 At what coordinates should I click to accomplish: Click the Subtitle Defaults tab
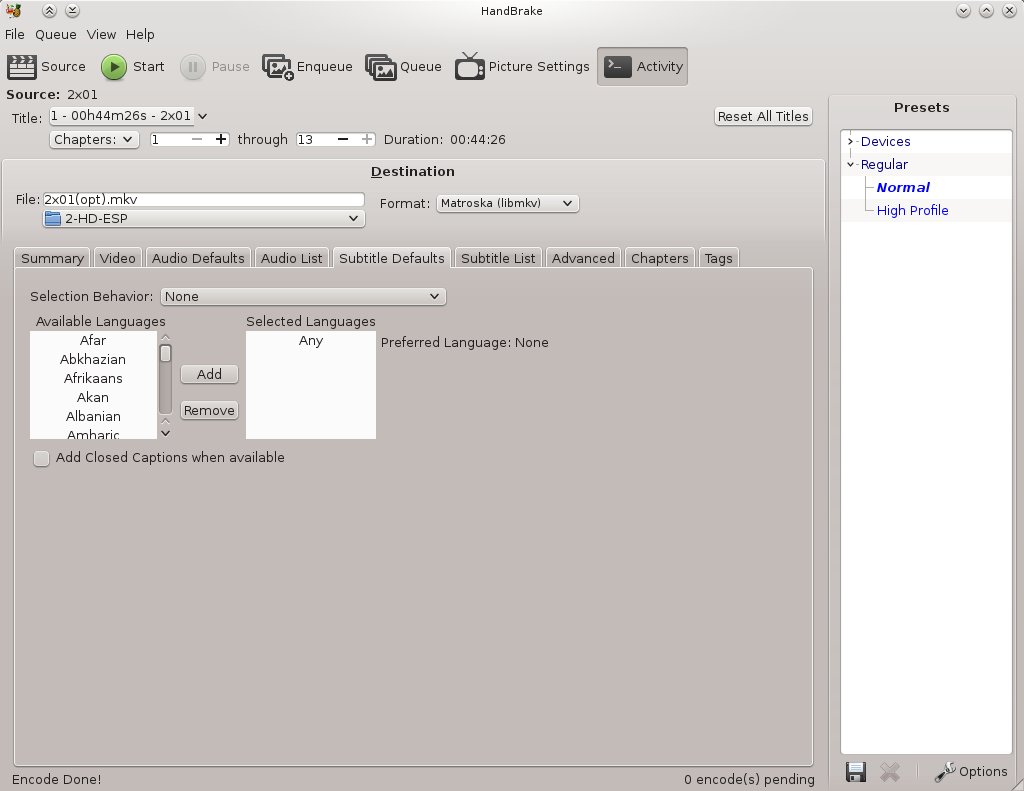pyautogui.click(x=392, y=258)
